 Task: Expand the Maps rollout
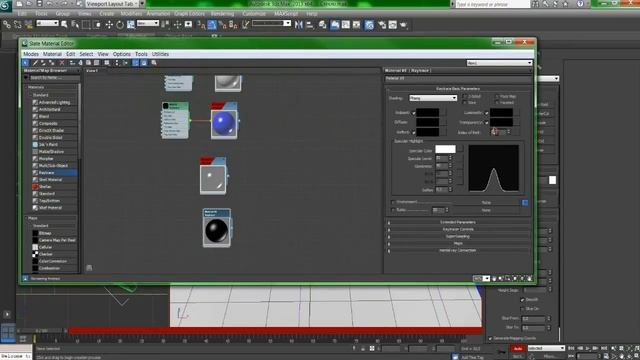pos(458,243)
